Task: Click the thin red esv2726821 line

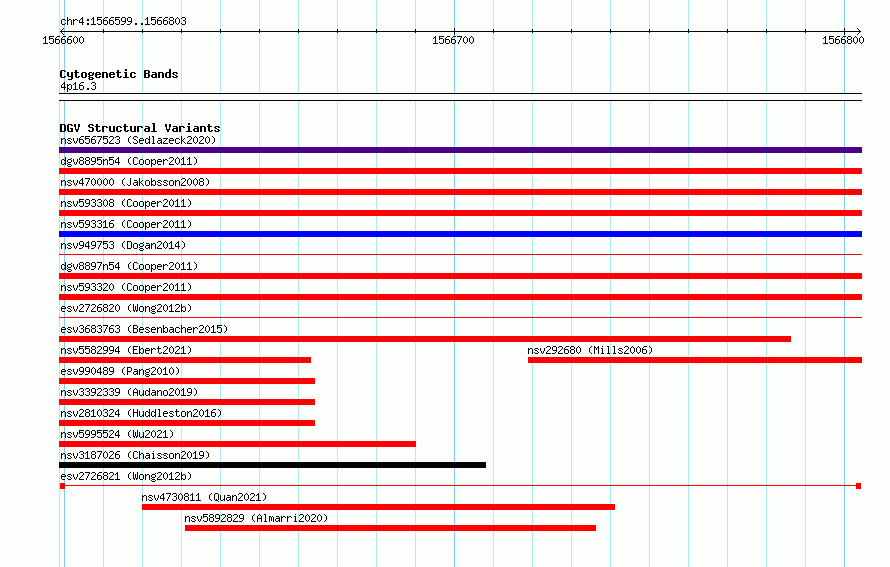Action: (x=460, y=486)
